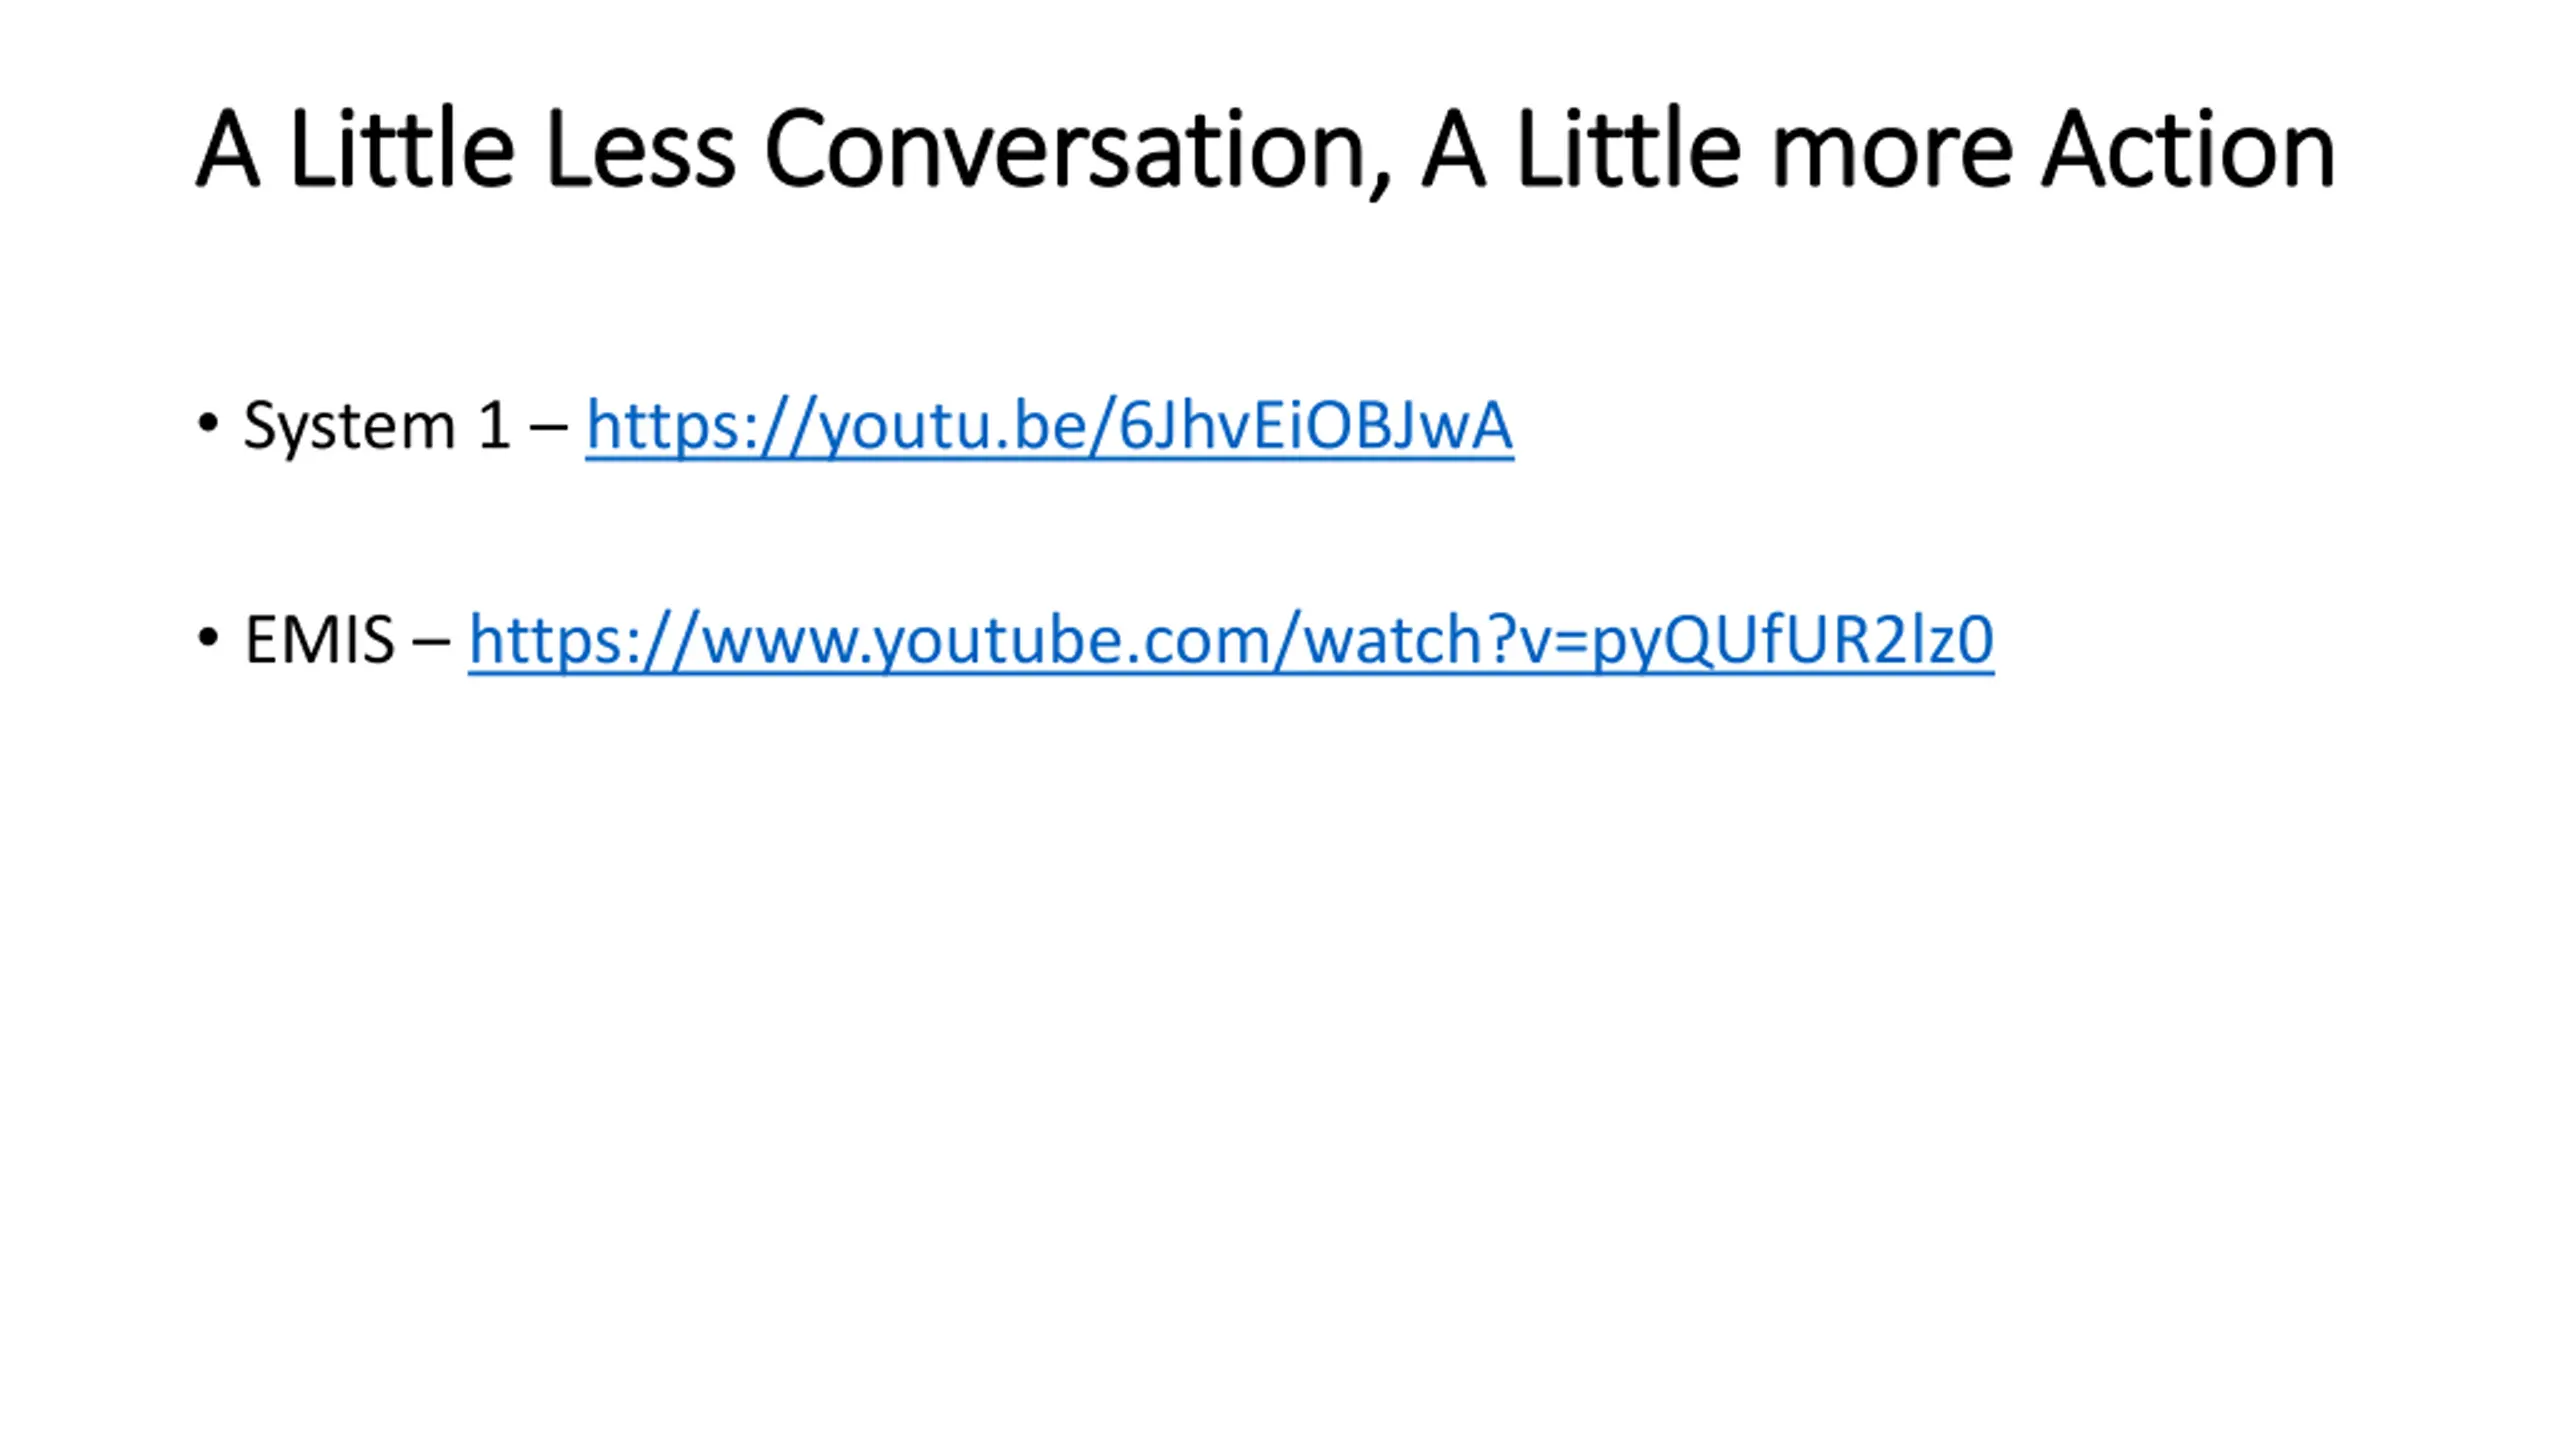Image resolution: width=2560 pixels, height=1440 pixels.
Task: Click the empty slide area below the bullets
Action: click(1280, 1050)
